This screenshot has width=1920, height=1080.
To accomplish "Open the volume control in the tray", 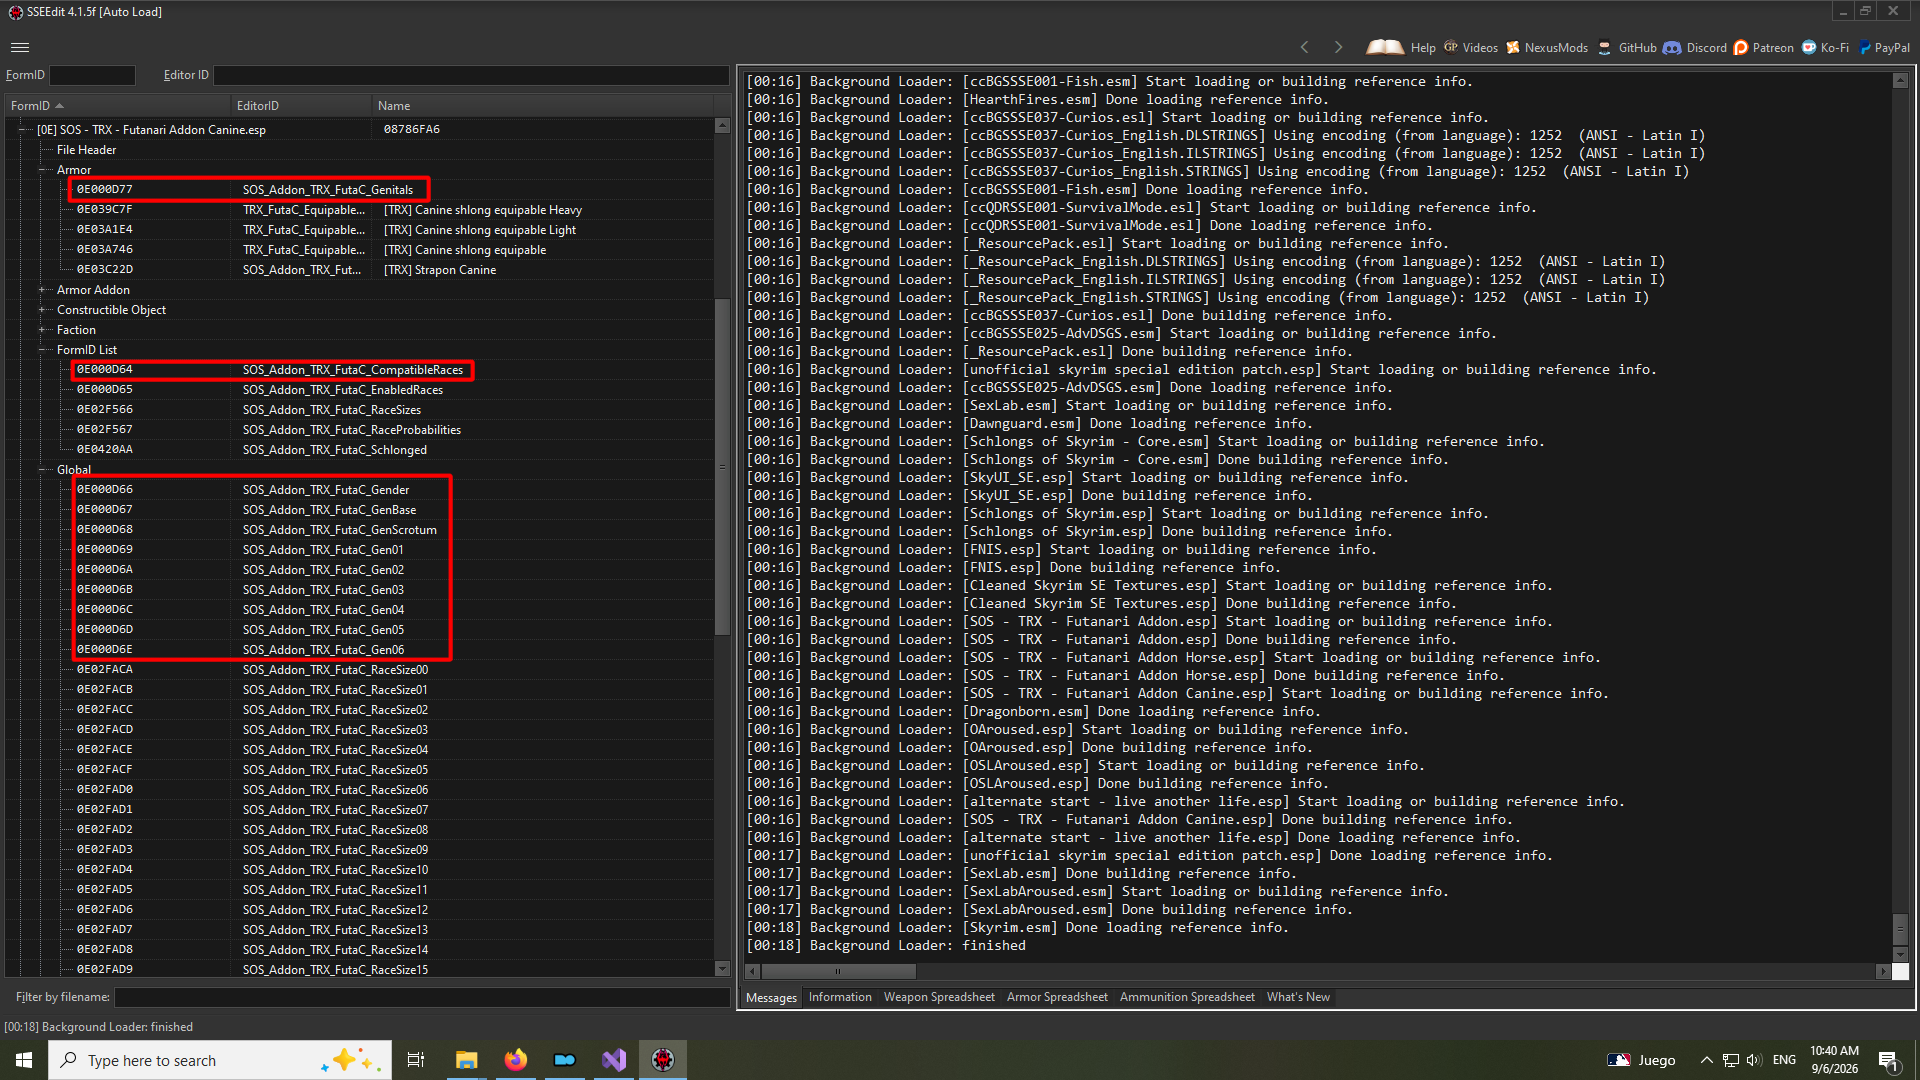I will [1754, 1060].
